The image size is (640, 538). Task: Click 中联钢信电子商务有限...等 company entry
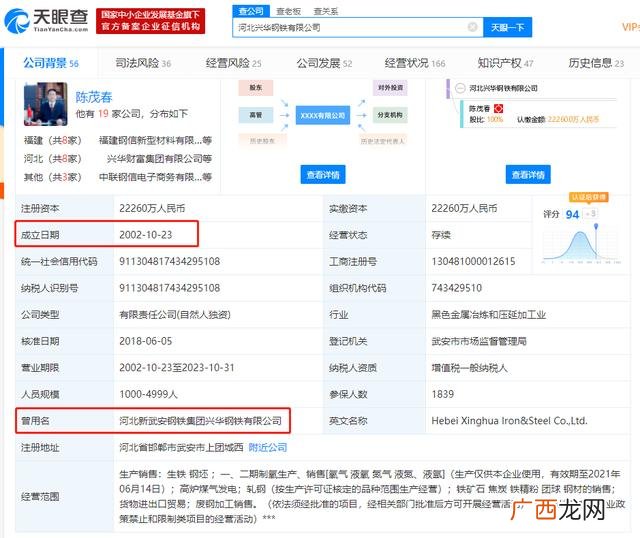pyautogui.click(x=155, y=177)
